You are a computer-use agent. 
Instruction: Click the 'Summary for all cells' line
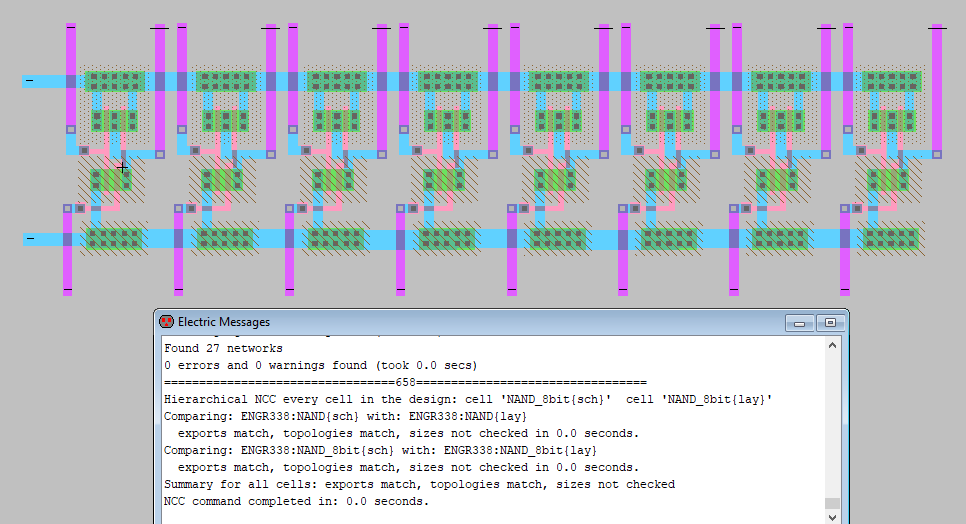pos(420,485)
